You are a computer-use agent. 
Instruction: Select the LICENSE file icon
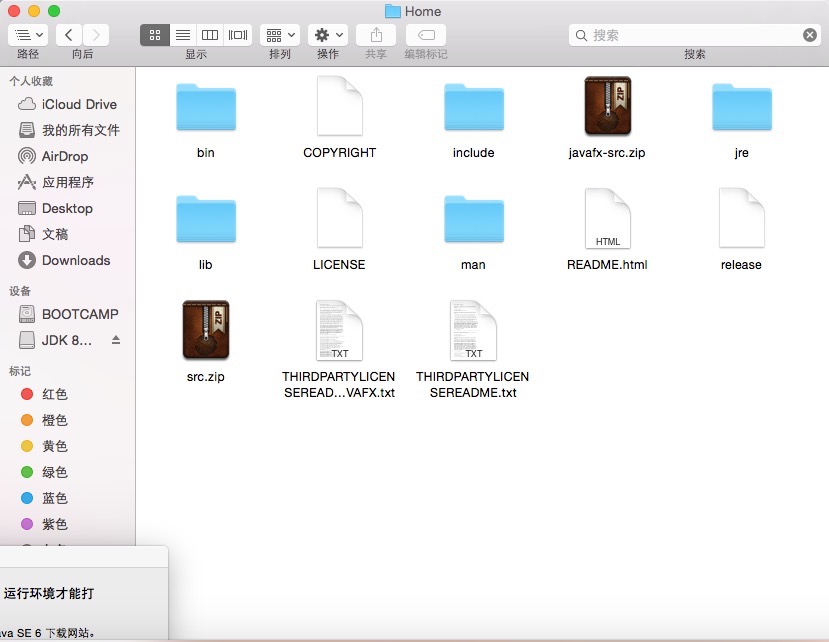(x=339, y=218)
